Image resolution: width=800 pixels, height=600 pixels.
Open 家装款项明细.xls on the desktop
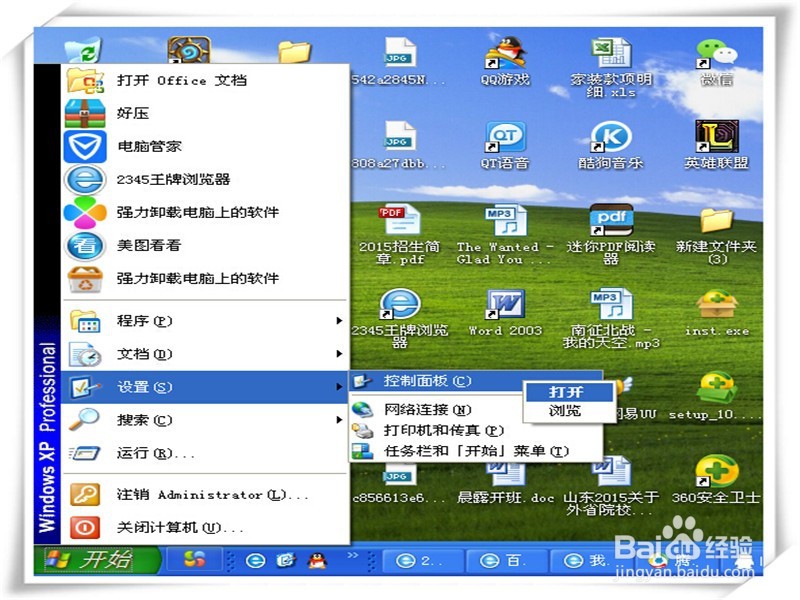[x=611, y=66]
